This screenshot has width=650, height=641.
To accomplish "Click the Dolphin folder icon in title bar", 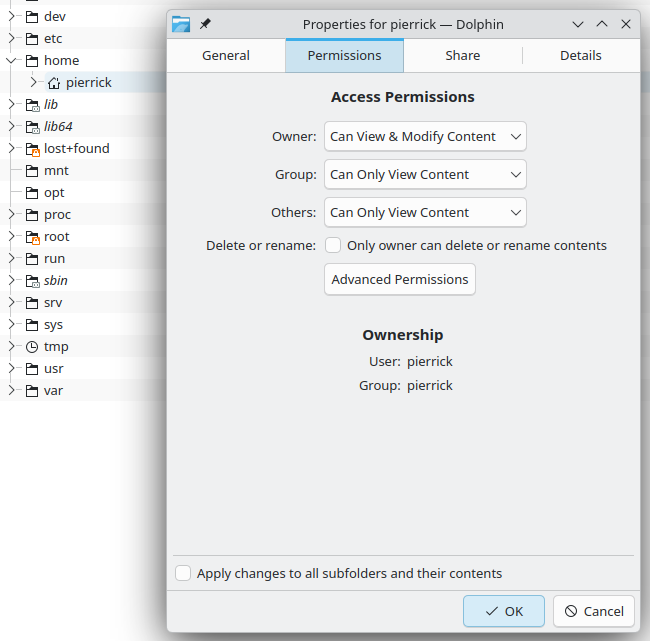I will point(181,24).
